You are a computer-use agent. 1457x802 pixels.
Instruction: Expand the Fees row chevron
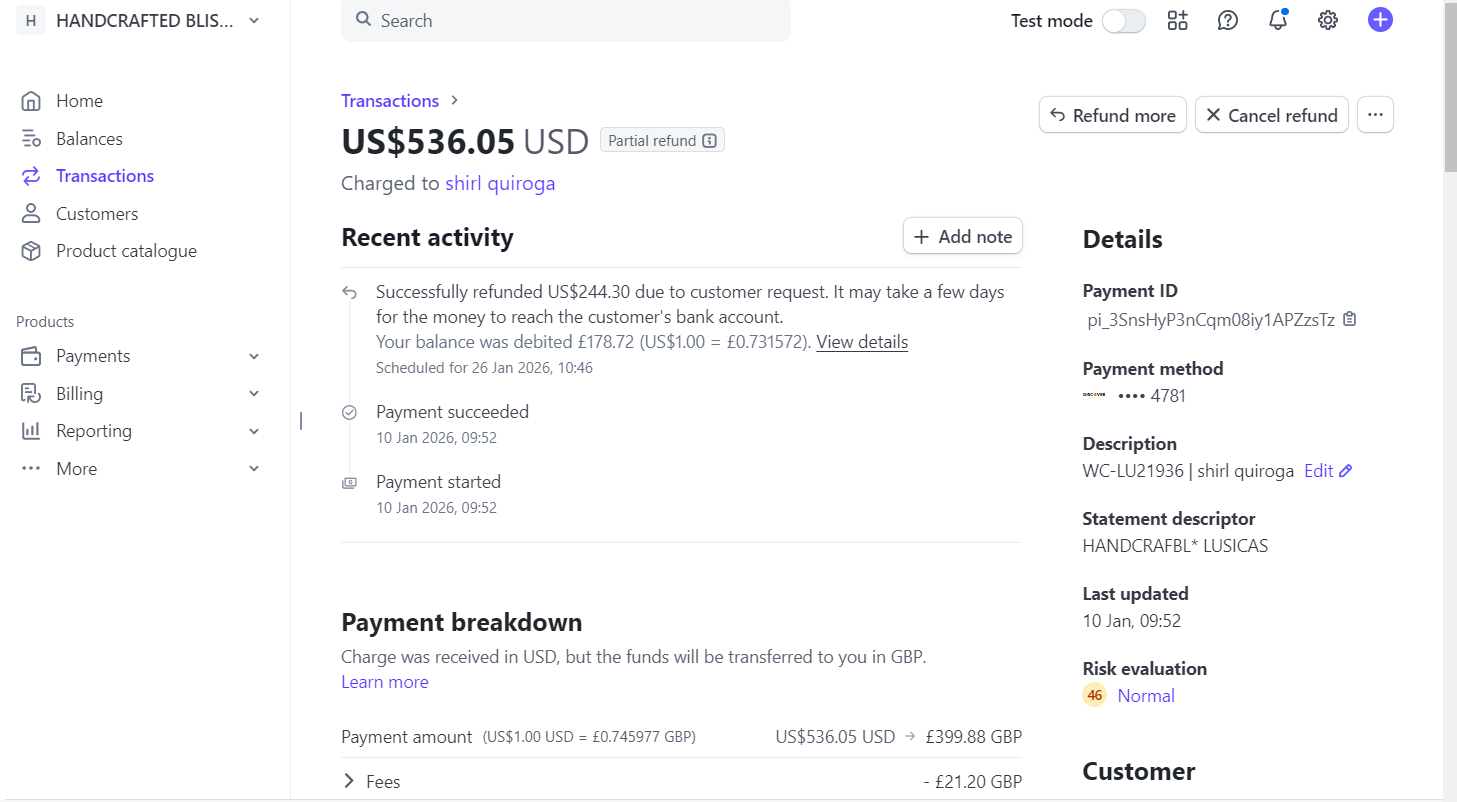(x=349, y=781)
